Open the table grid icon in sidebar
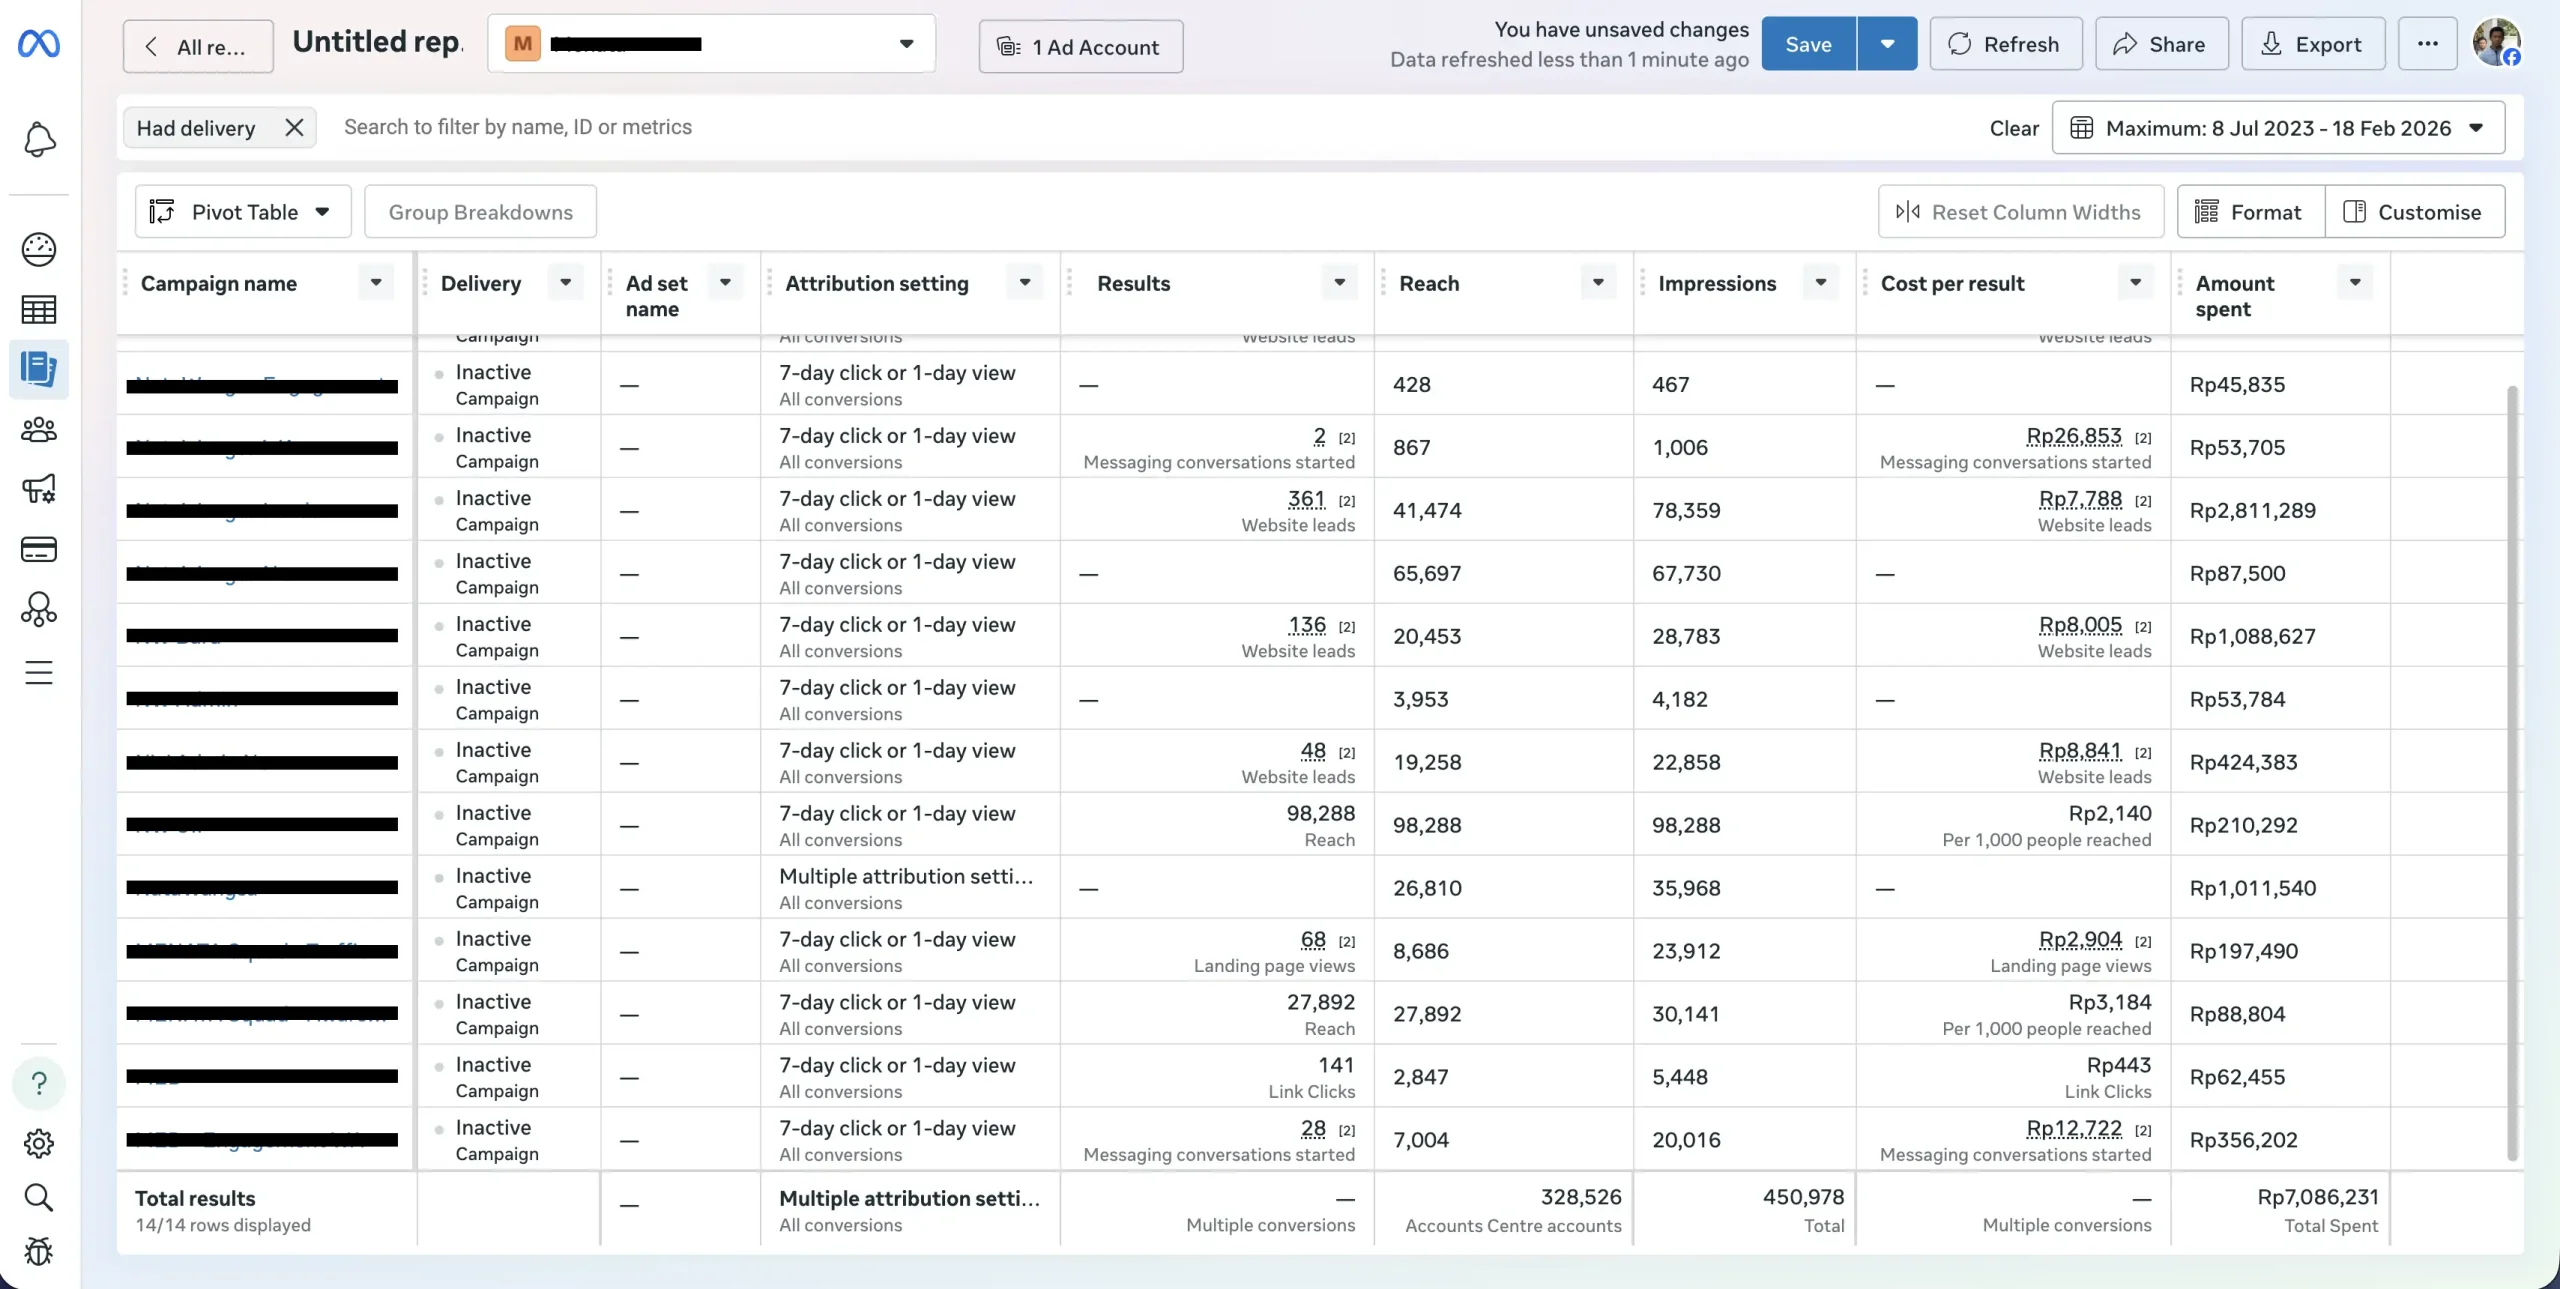The width and height of the screenshot is (2560, 1289). click(x=39, y=310)
